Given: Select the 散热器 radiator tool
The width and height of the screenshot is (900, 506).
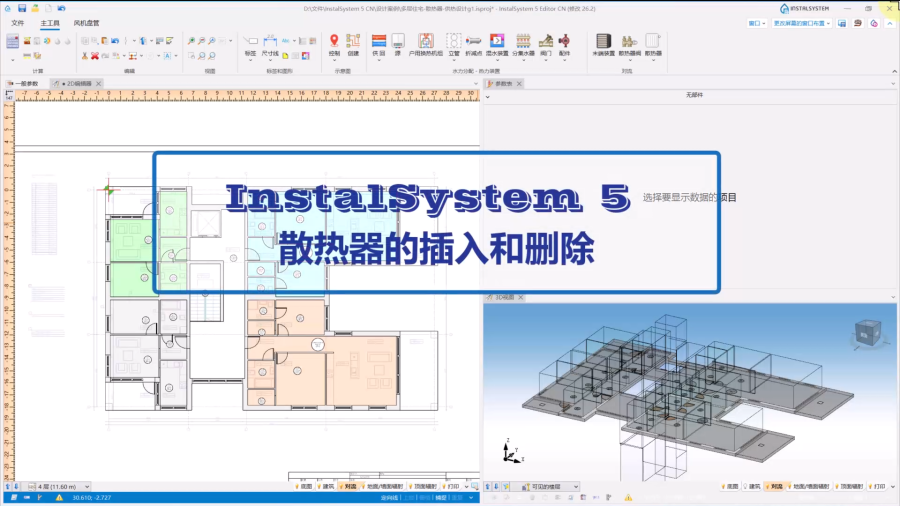Looking at the screenshot, I should point(653,45).
